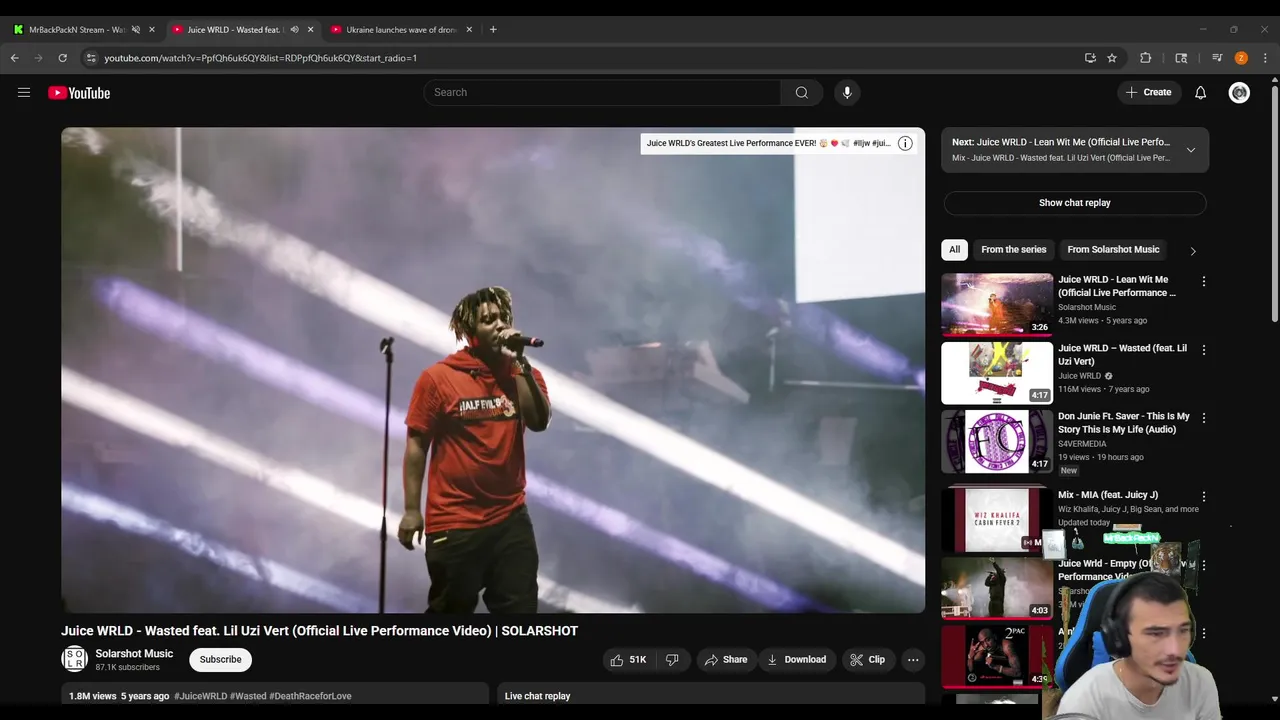The image size is (1280, 720).
Task: Open the YouTube account avatar menu
Action: (1239, 92)
